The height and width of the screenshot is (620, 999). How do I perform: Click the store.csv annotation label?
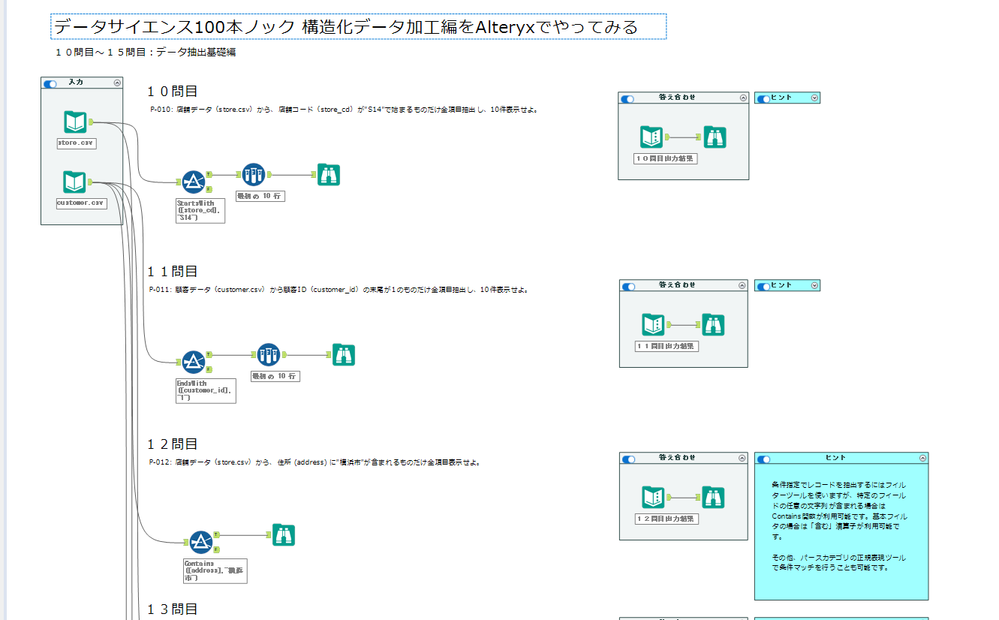(x=76, y=143)
